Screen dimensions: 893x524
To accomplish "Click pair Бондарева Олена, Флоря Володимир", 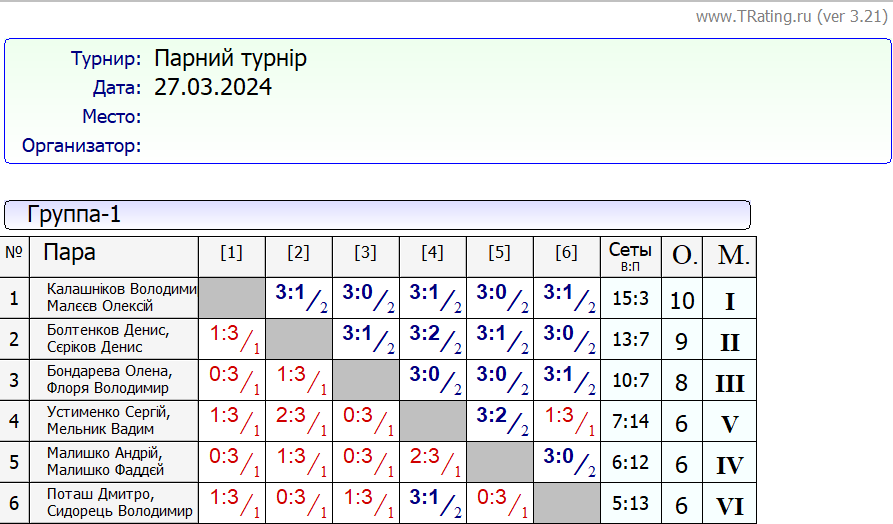I will 109,380.
